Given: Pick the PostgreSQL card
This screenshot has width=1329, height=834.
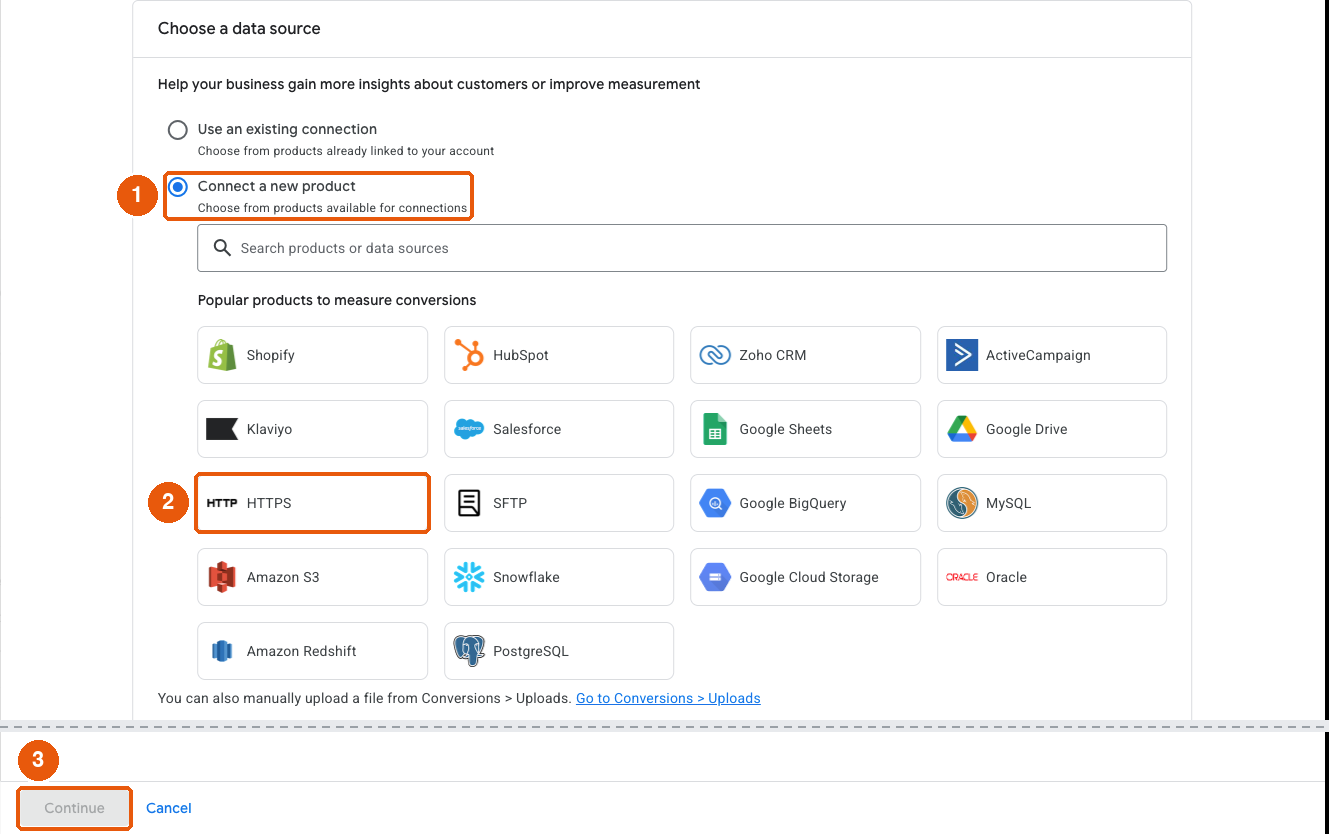Looking at the screenshot, I should click(x=559, y=651).
